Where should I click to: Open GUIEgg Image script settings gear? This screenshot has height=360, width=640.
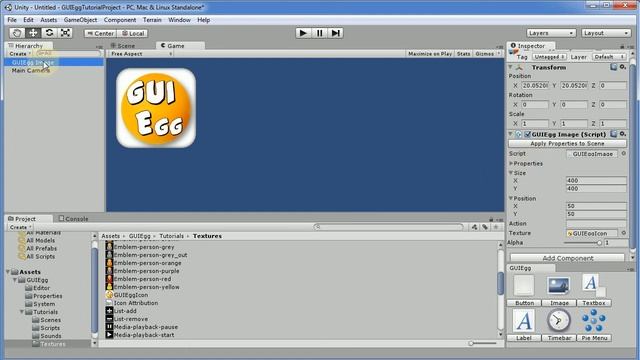pyautogui.click(x=622, y=134)
